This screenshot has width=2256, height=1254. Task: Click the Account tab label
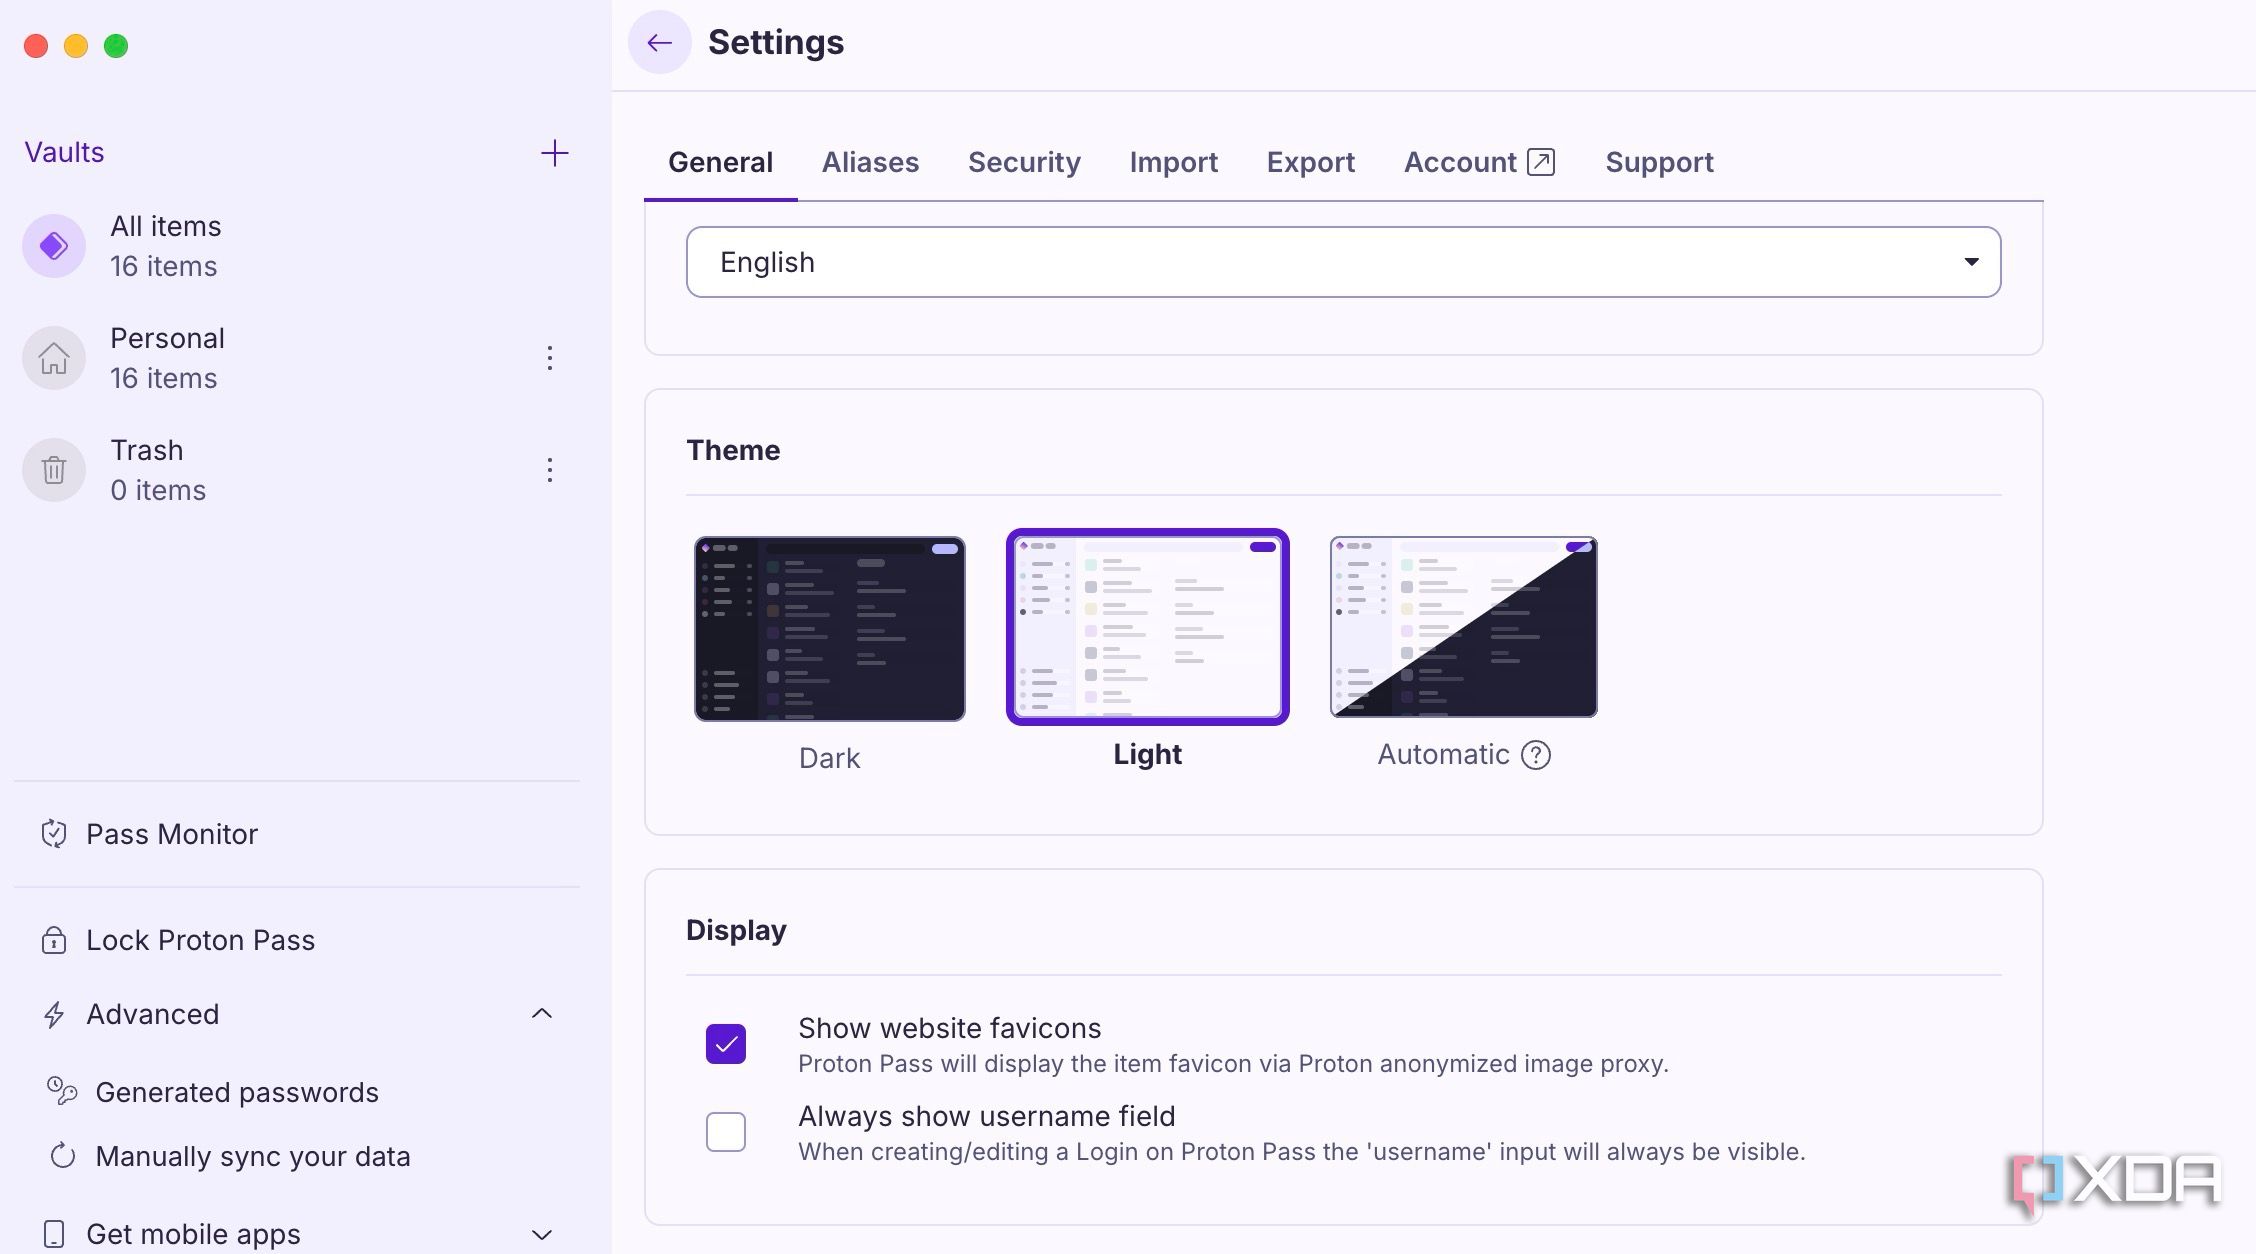[x=1460, y=162]
